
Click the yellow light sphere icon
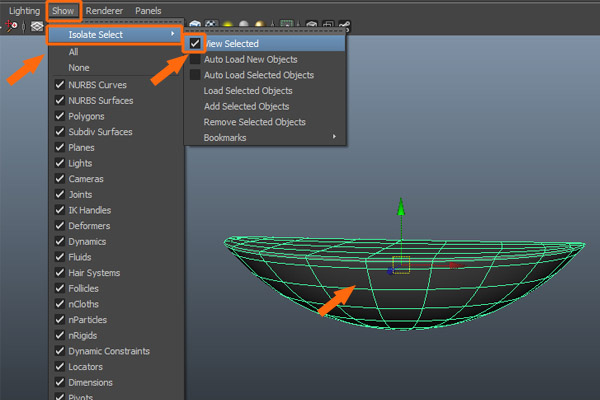(228, 25)
